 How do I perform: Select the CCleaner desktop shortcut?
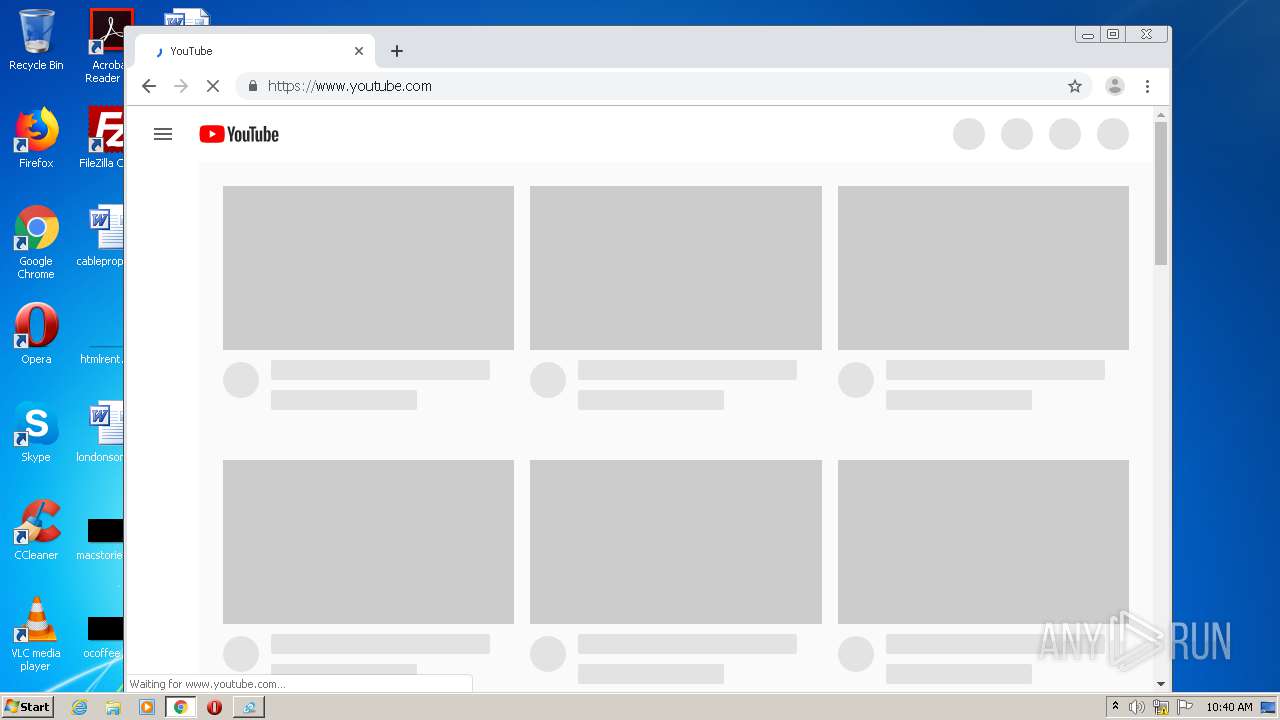[36, 530]
